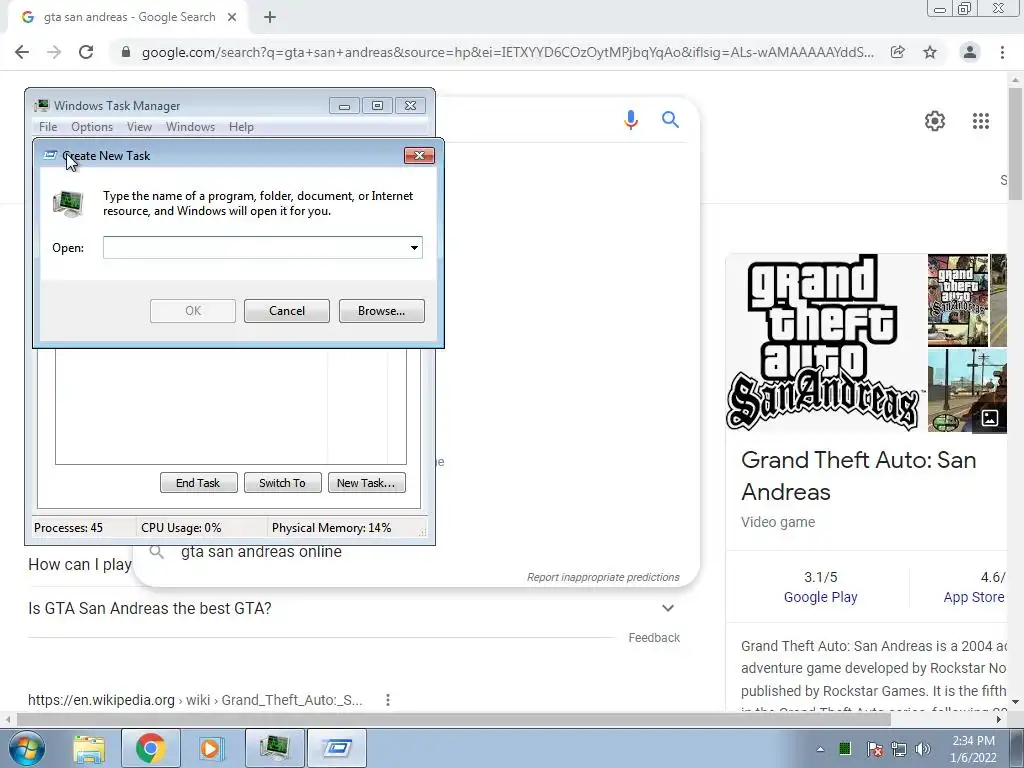
Task: Click Chrome icon in taskbar
Action: [x=150, y=748]
